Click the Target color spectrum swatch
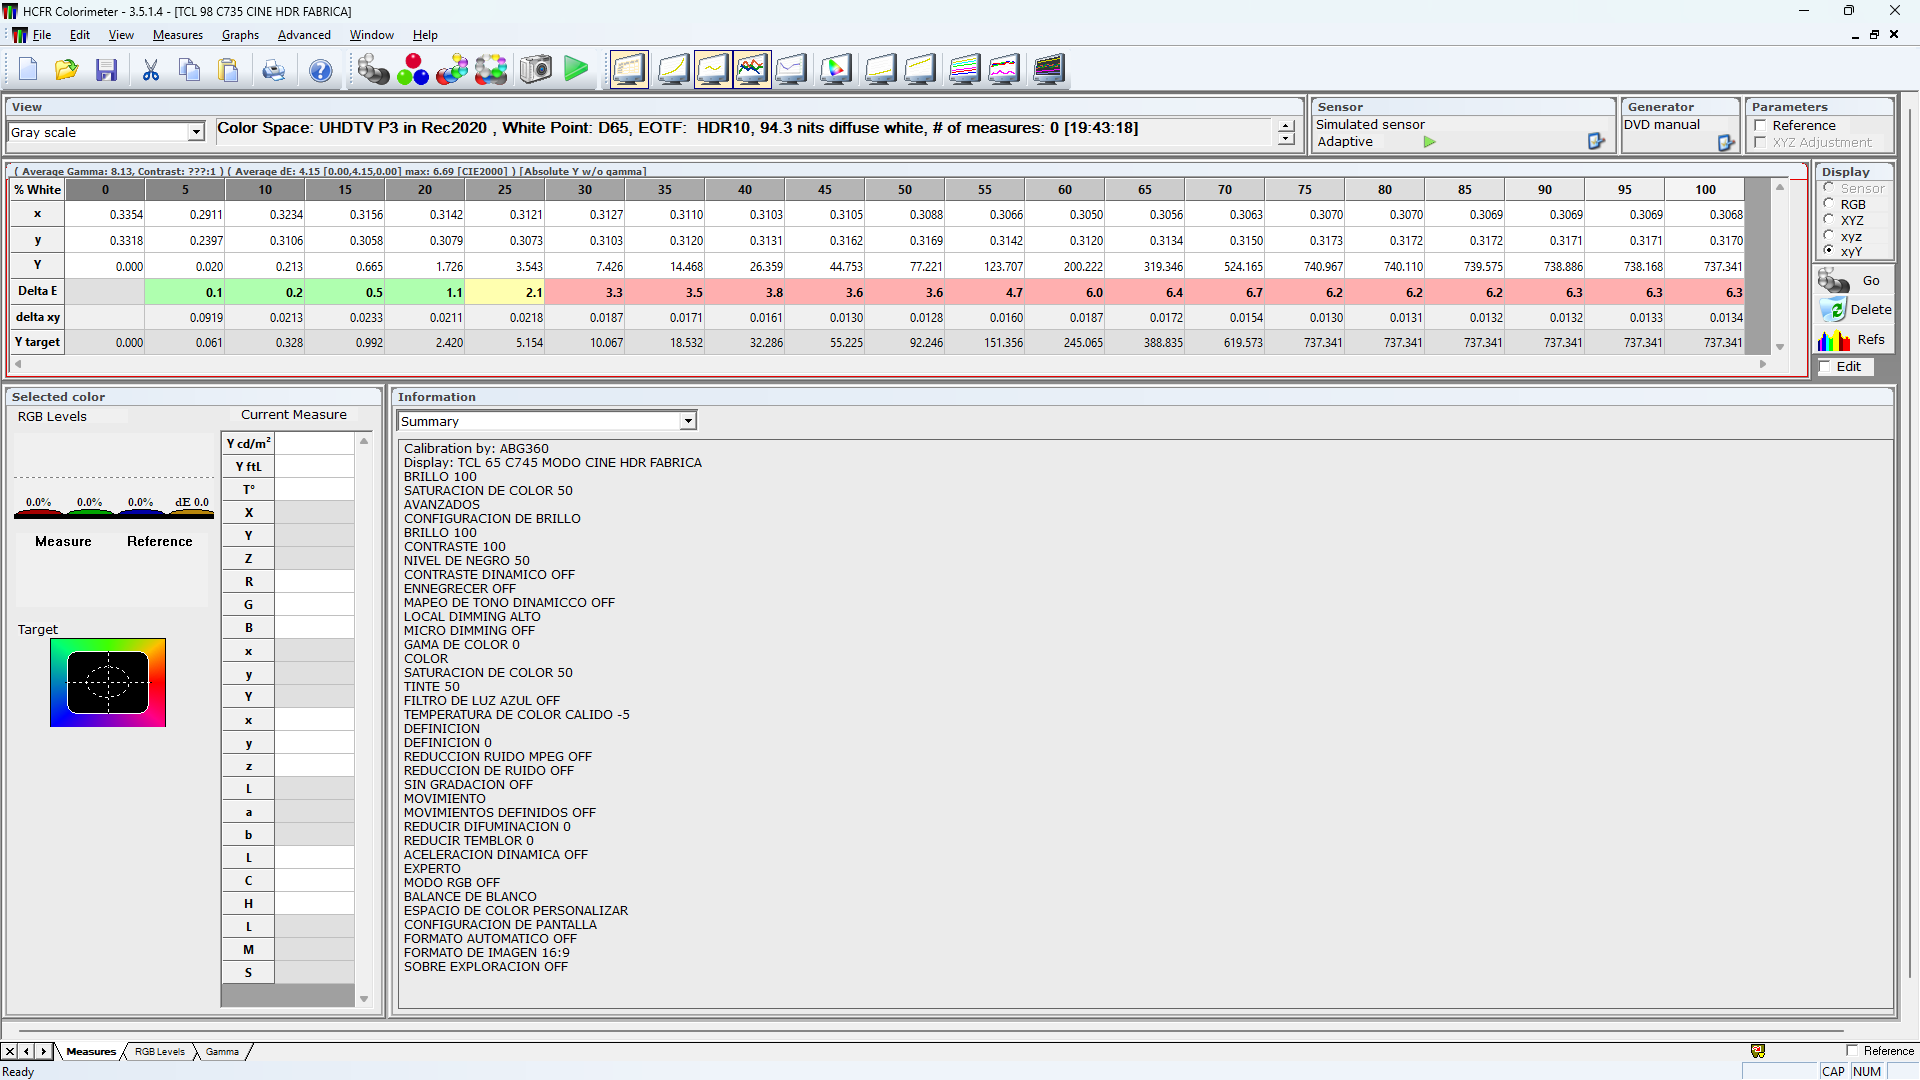This screenshot has width=1920, height=1080. coord(108,682)
